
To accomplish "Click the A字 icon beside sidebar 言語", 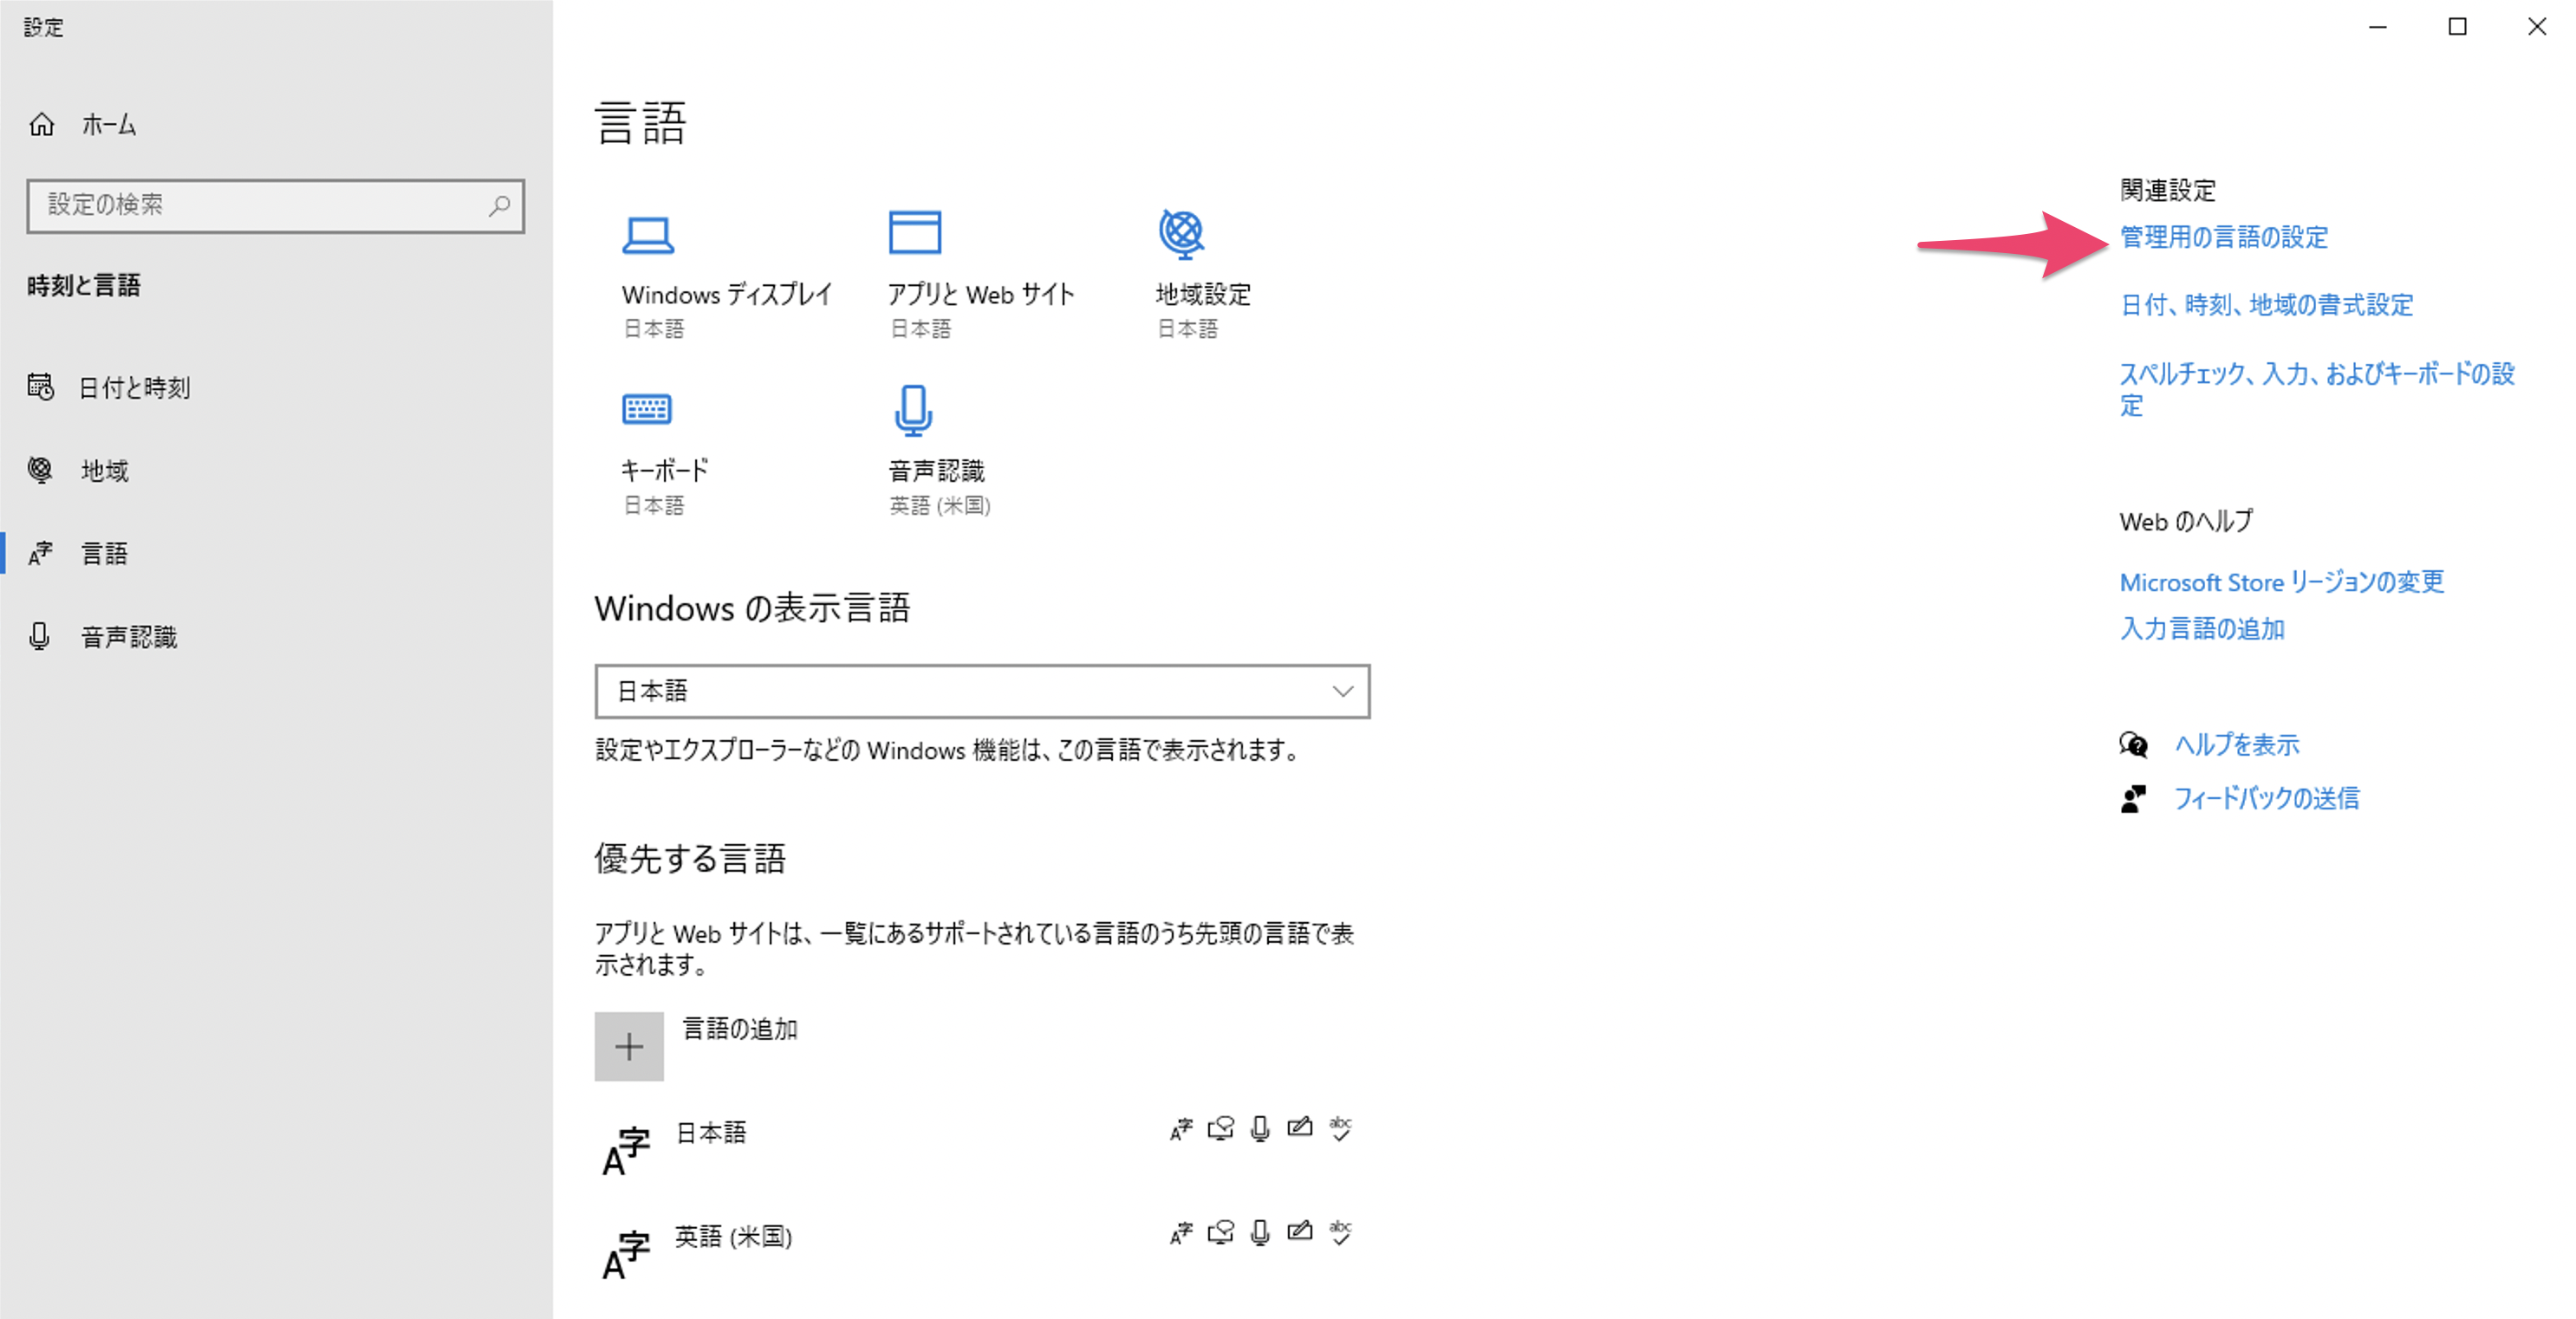I will [40, 553].
